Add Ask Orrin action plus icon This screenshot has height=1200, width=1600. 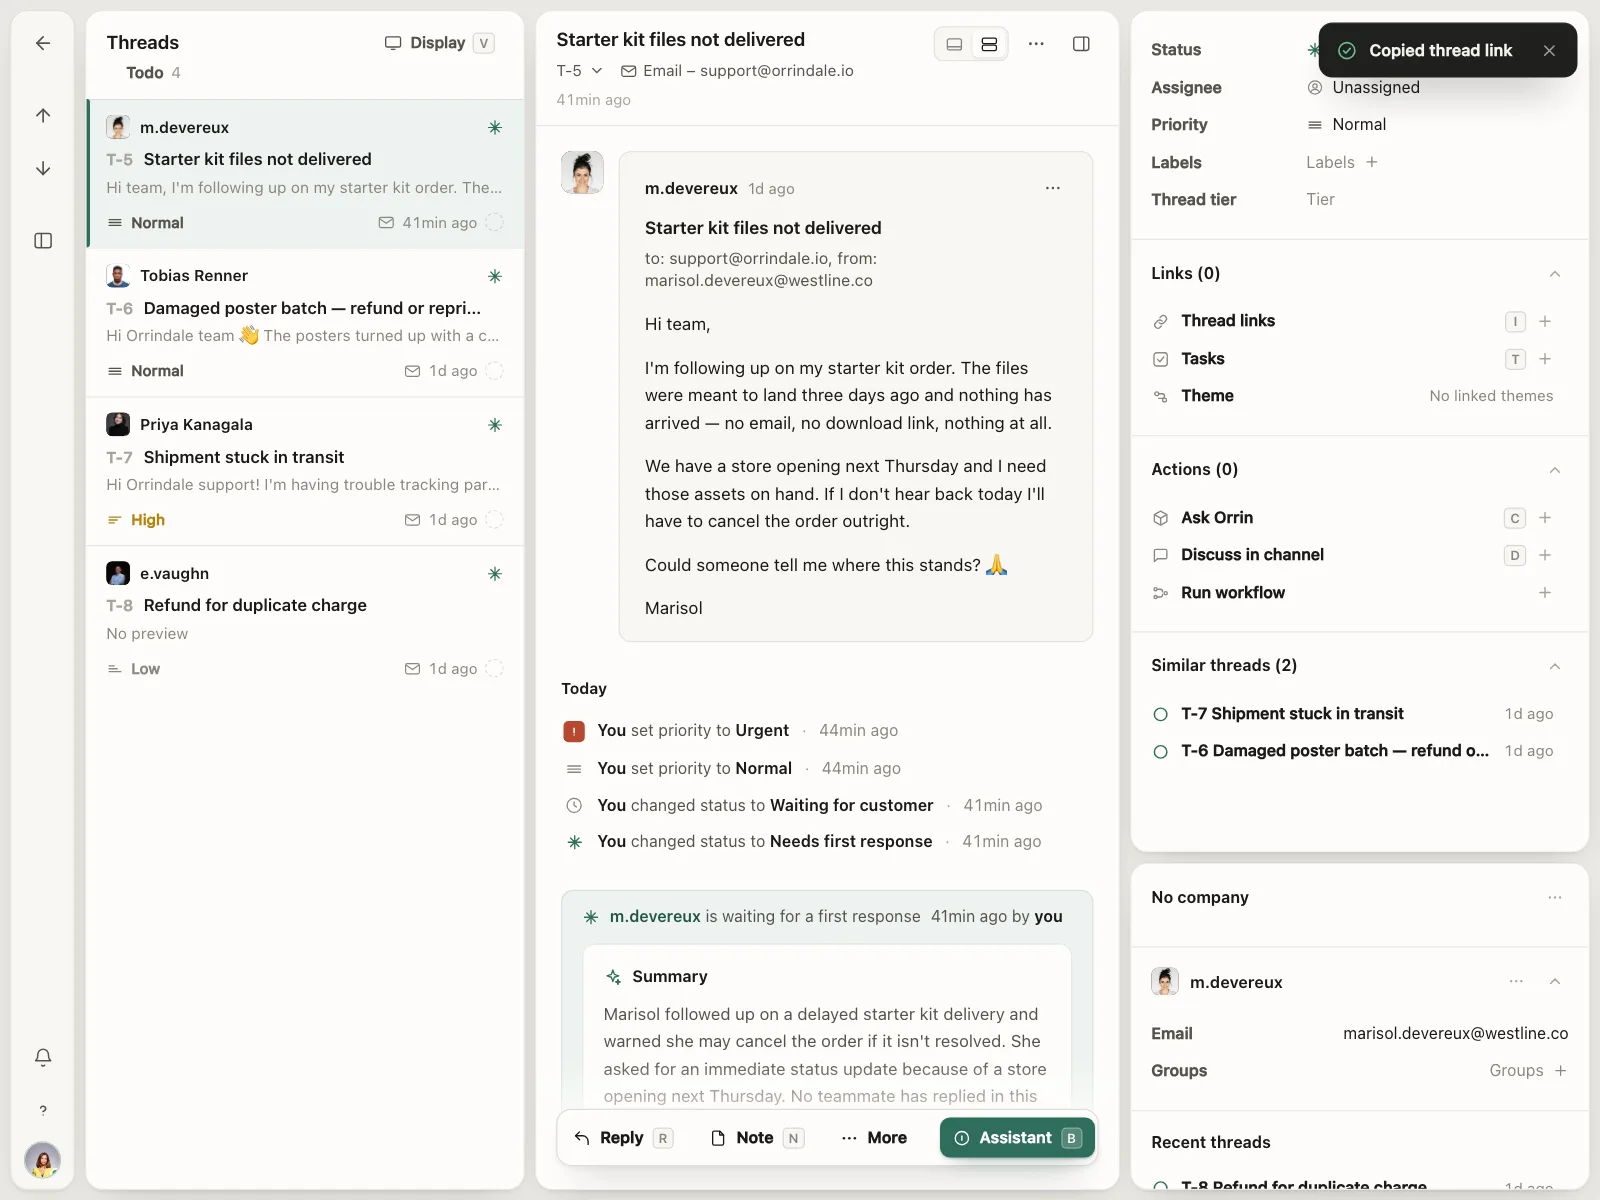pyautogui.click(x=1545, y=518)
